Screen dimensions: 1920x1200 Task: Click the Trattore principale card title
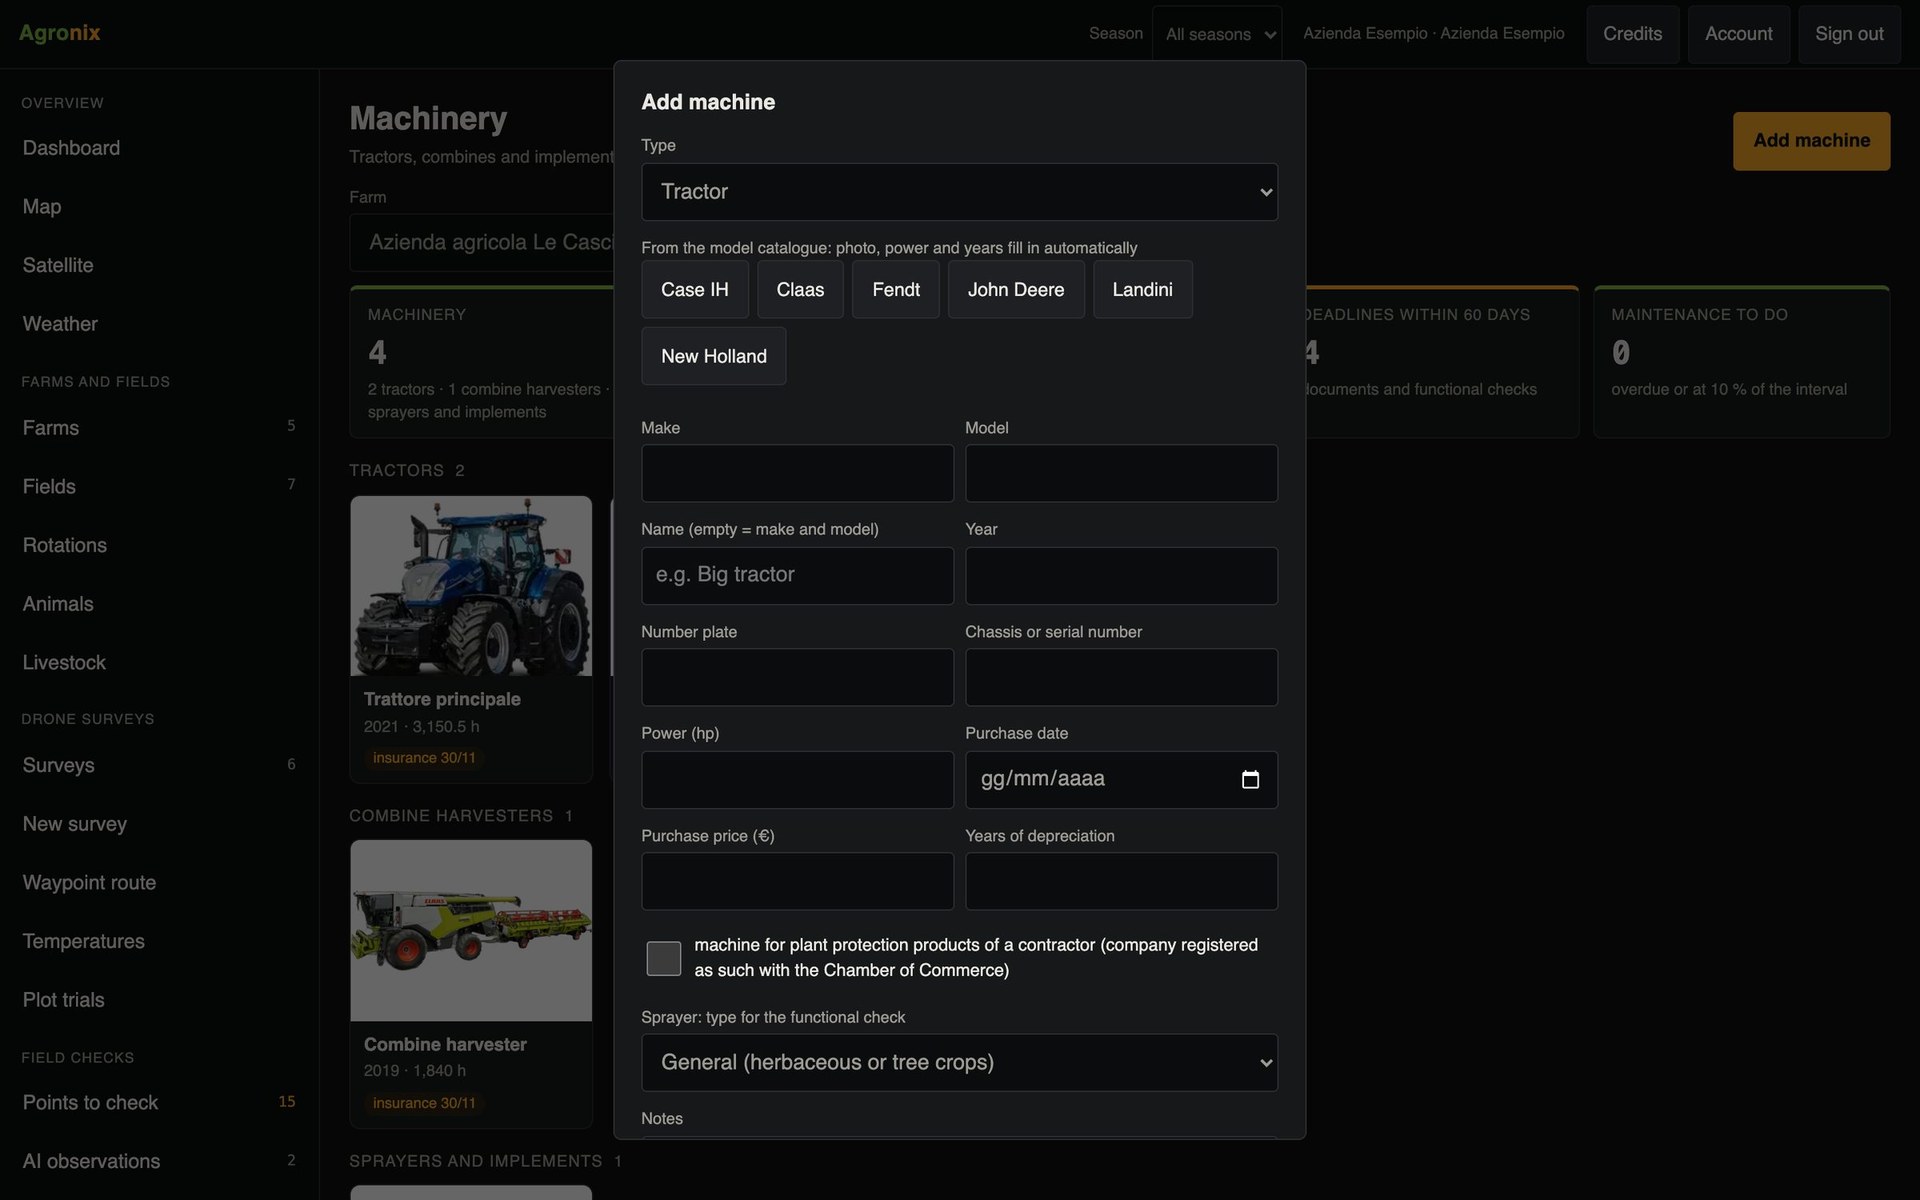point(442,699)
